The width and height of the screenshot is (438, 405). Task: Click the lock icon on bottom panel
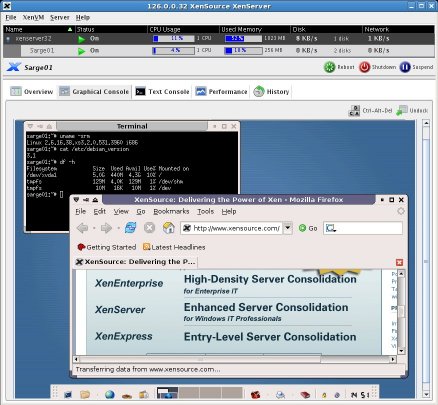click(x=324, y=395)
